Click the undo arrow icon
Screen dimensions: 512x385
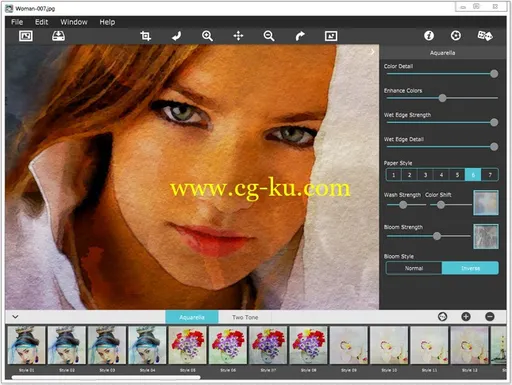pos(177,36)
